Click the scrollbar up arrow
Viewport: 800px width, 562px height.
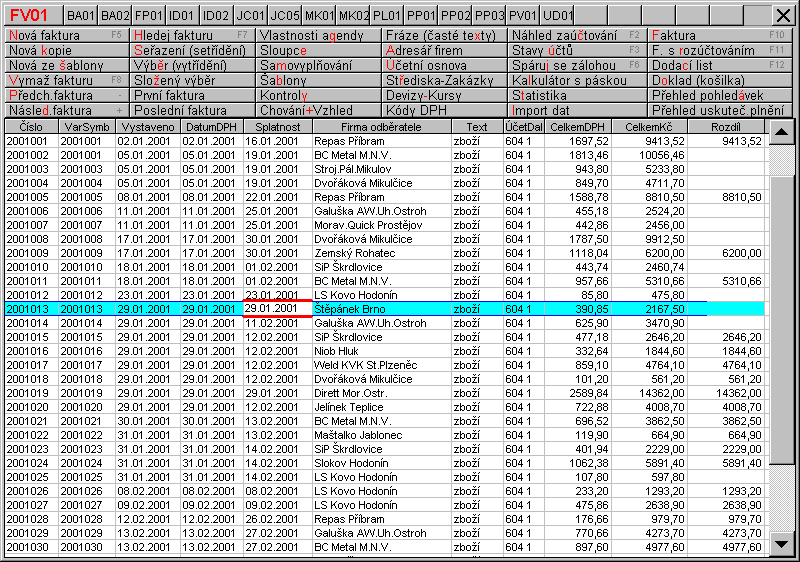(781, 132)
